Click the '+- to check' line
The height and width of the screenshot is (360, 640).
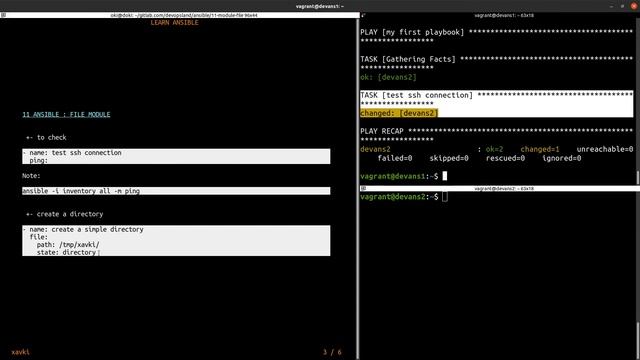click(x=46, y=138)
